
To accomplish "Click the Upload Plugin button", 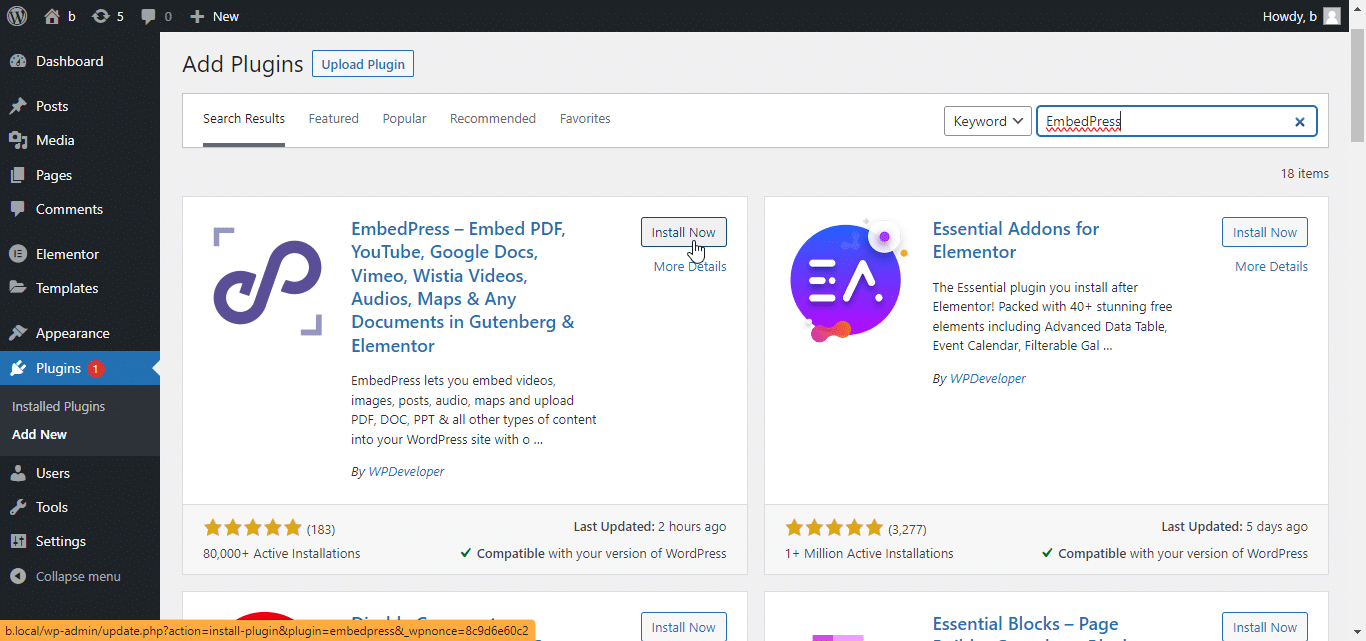I will pos(363,64).
